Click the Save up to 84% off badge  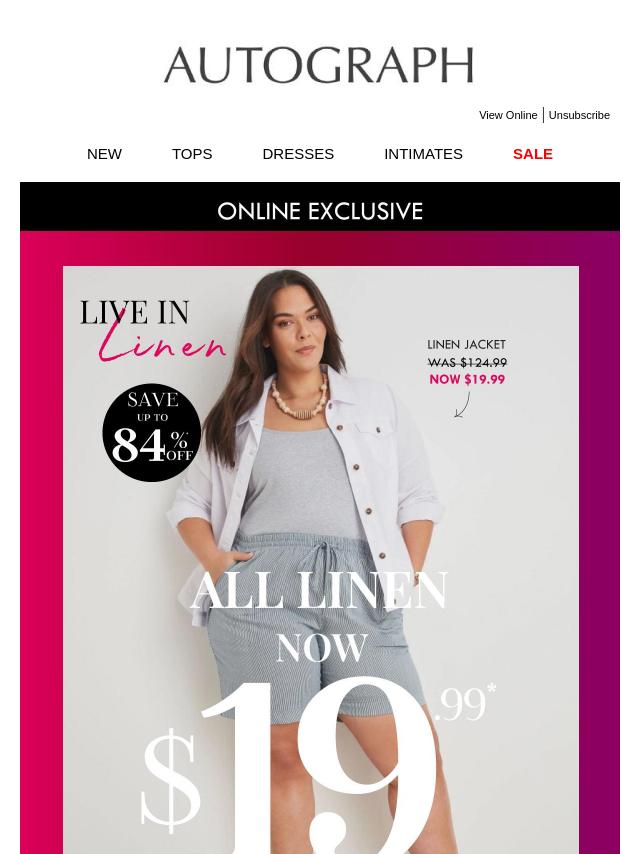[152, 433]
